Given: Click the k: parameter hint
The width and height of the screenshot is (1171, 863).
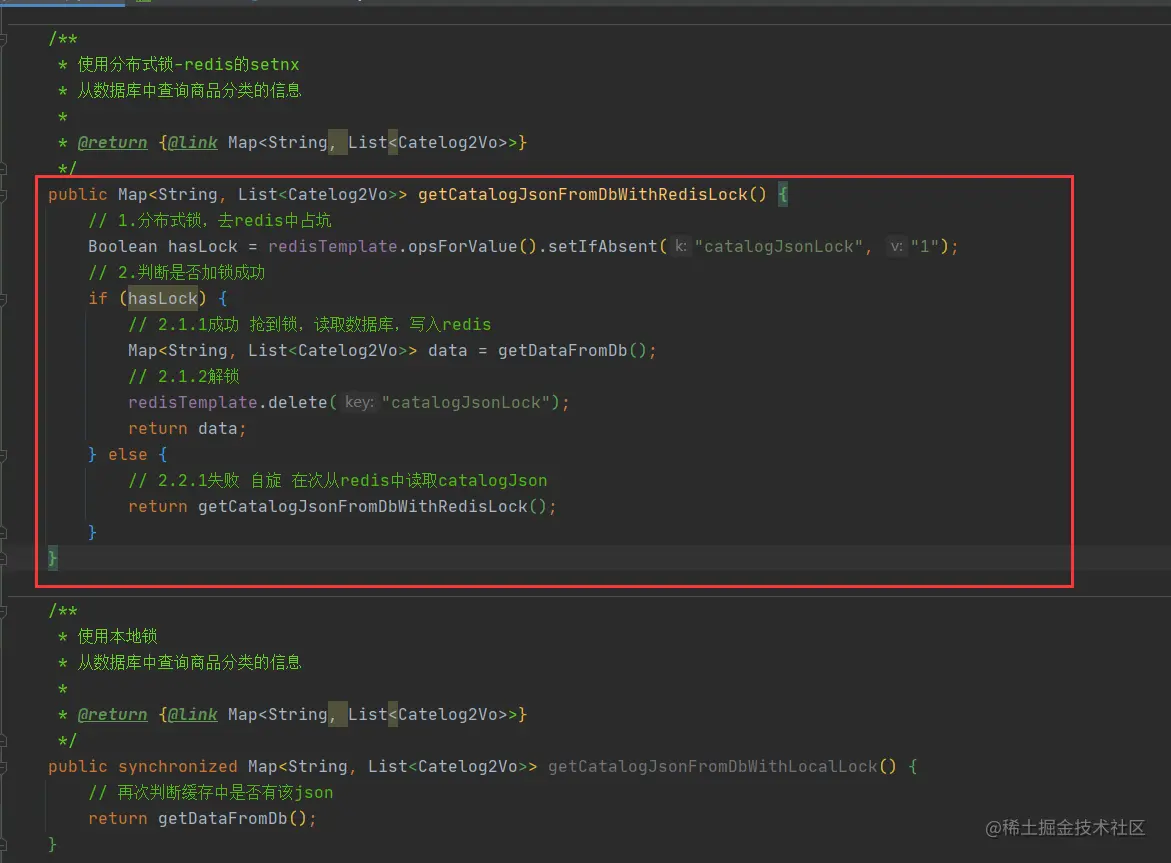Looking at the screenshot, I should [680, 246].
